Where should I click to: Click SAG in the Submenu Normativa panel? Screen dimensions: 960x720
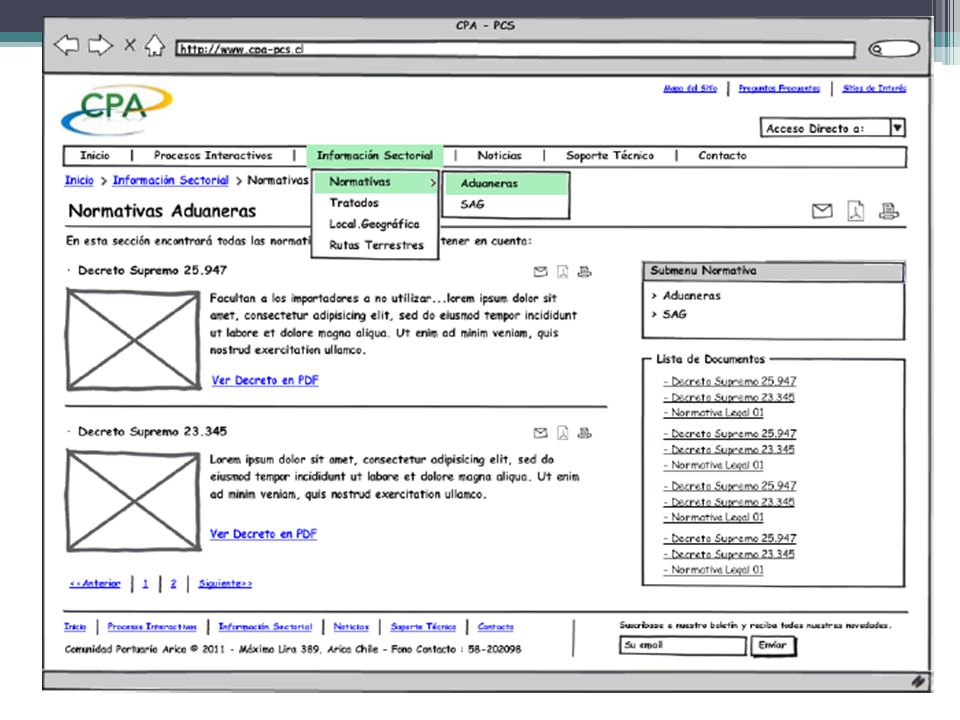pyautogui.click(x=675, y=314)
